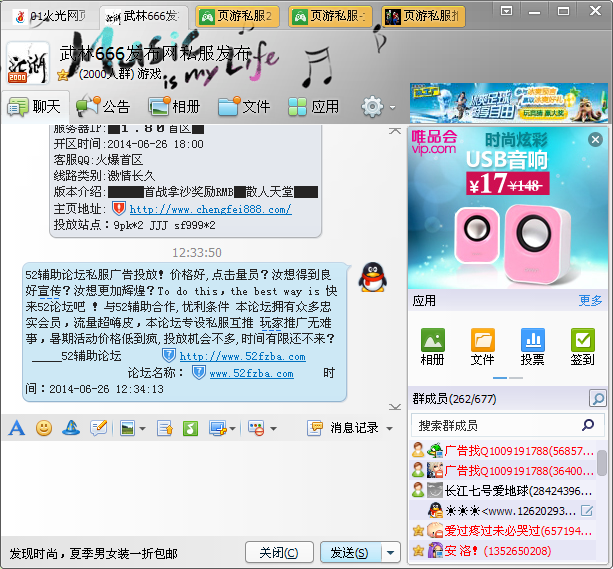Jump to chat bottom arrow
Screen dimensions: 613x569
click(395, 407)
